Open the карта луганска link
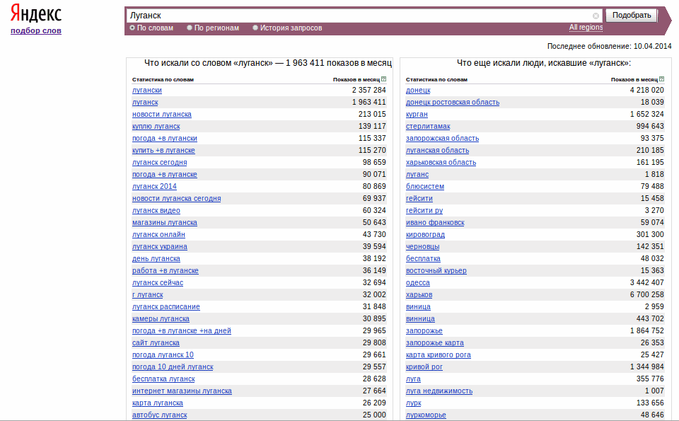Image resolution: width=679 pixels, height=421 pixels. [157, 403]
